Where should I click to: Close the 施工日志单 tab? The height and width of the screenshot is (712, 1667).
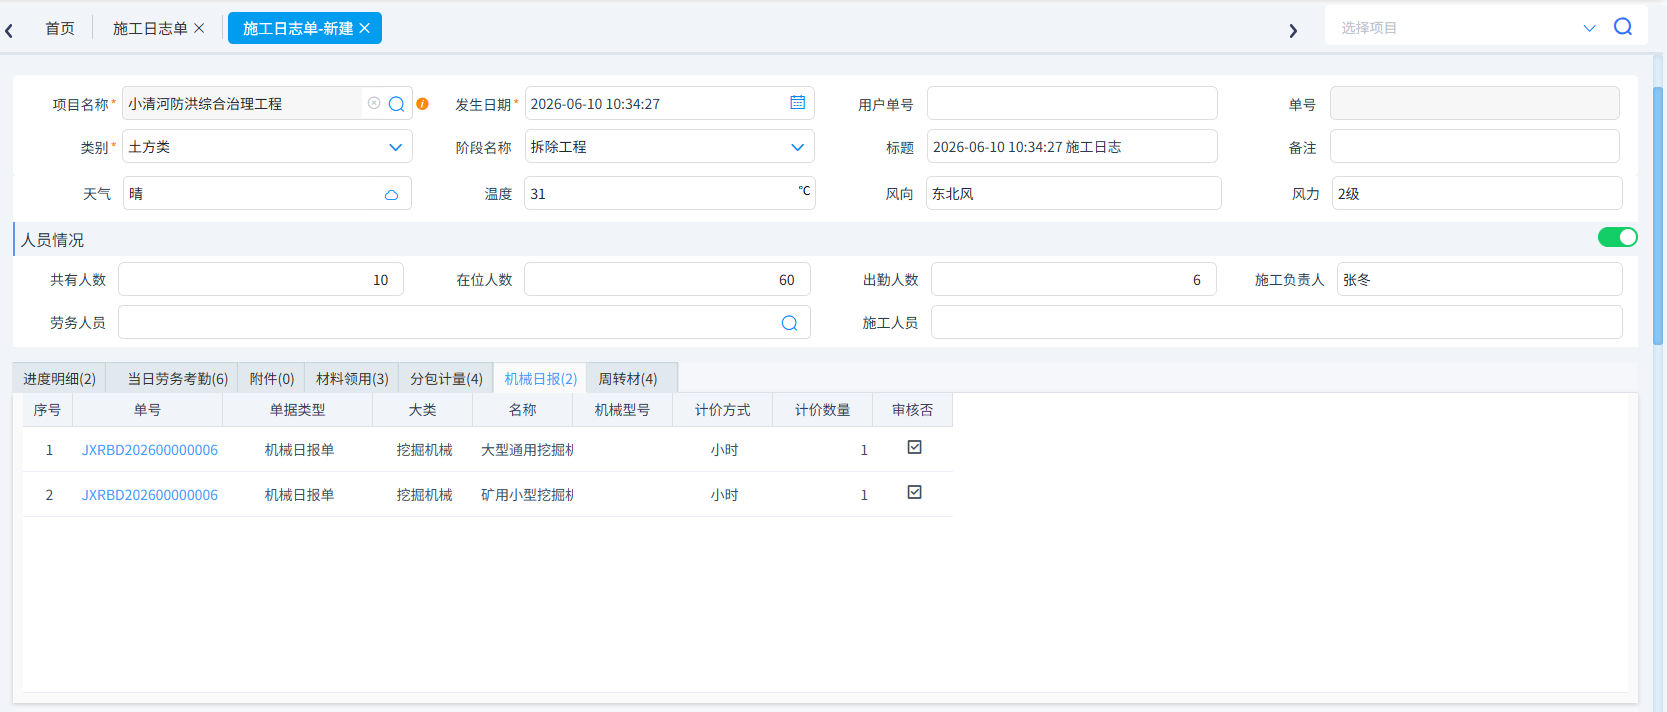tap(199, 28)
